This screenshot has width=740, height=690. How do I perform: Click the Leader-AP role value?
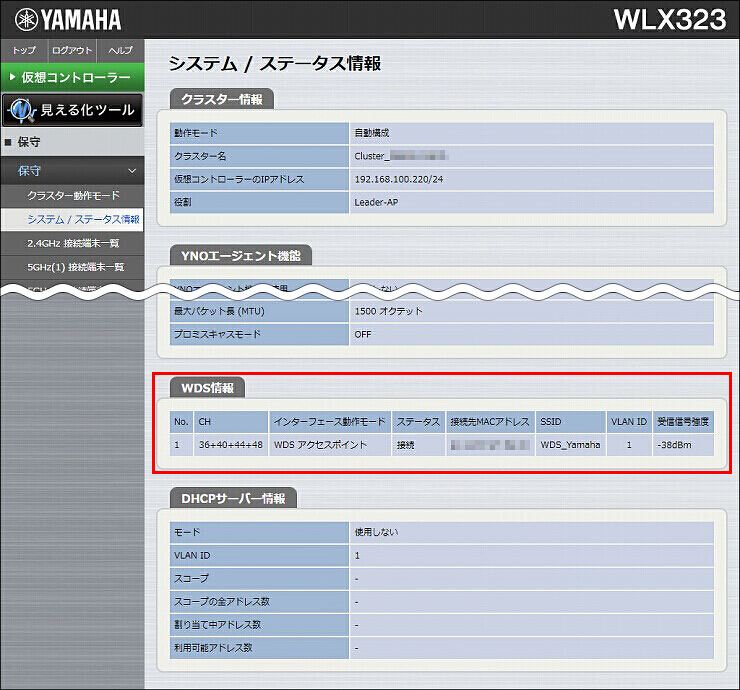click(x=376, y=202)
